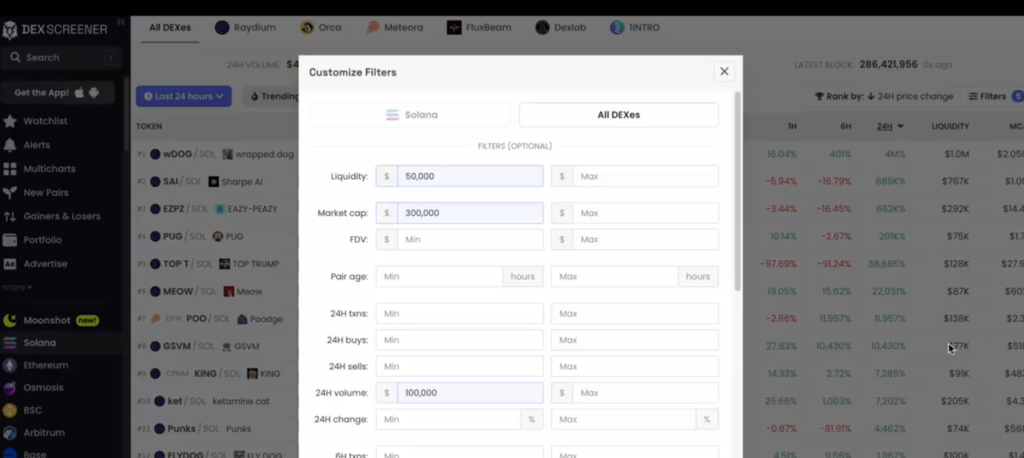Click the filter dialog scrollbar
The width and height of the screenshot is (1024, 458).
(738, 190)
